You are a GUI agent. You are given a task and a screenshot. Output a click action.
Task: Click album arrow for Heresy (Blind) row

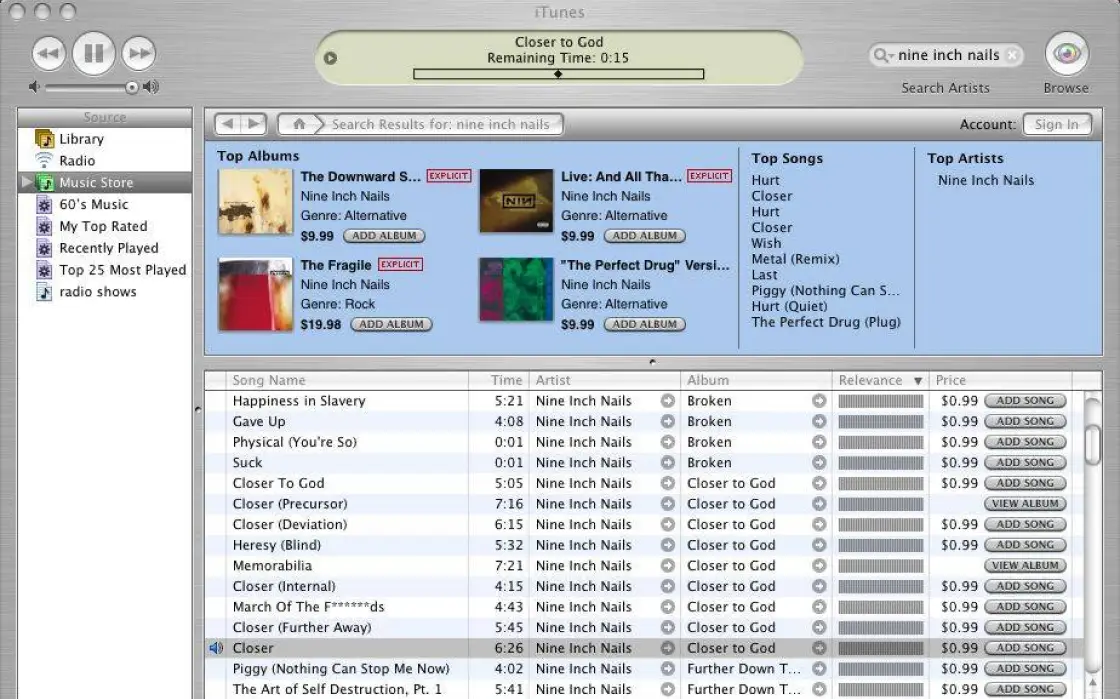tap(819, 545)
